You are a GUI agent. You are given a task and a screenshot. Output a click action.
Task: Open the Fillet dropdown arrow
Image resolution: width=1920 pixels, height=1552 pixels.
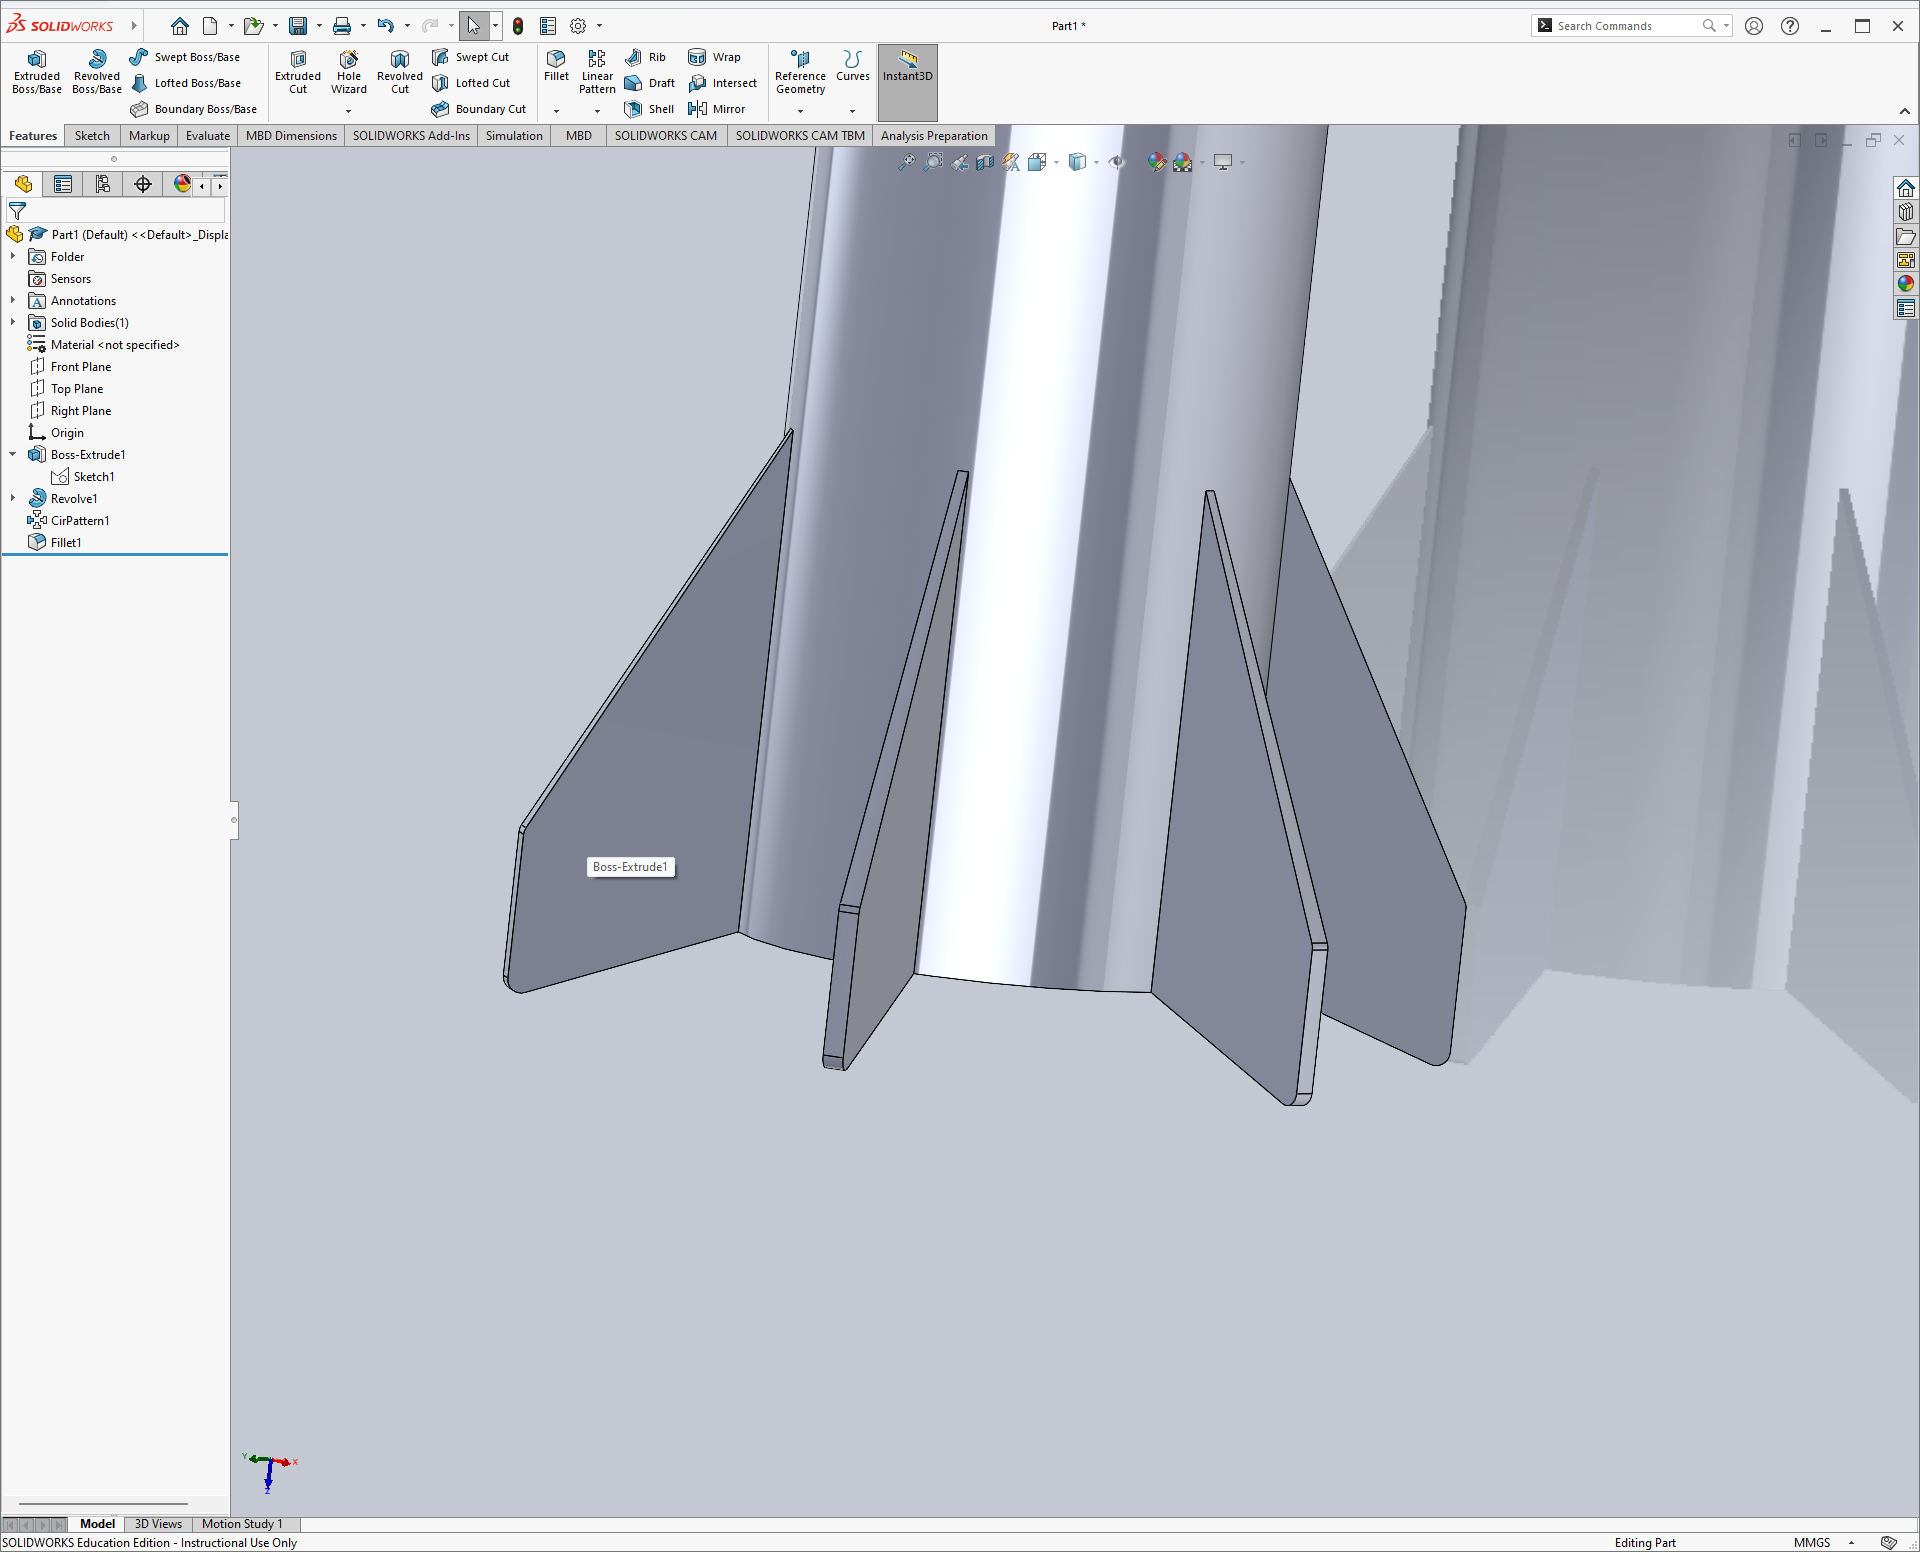click(x=556, y=111)
